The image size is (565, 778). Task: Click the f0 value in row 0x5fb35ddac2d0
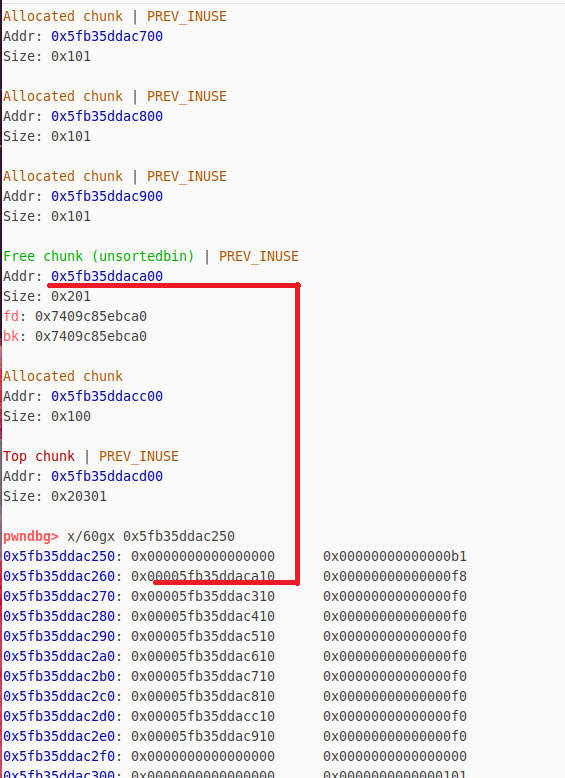click(395, 716)
